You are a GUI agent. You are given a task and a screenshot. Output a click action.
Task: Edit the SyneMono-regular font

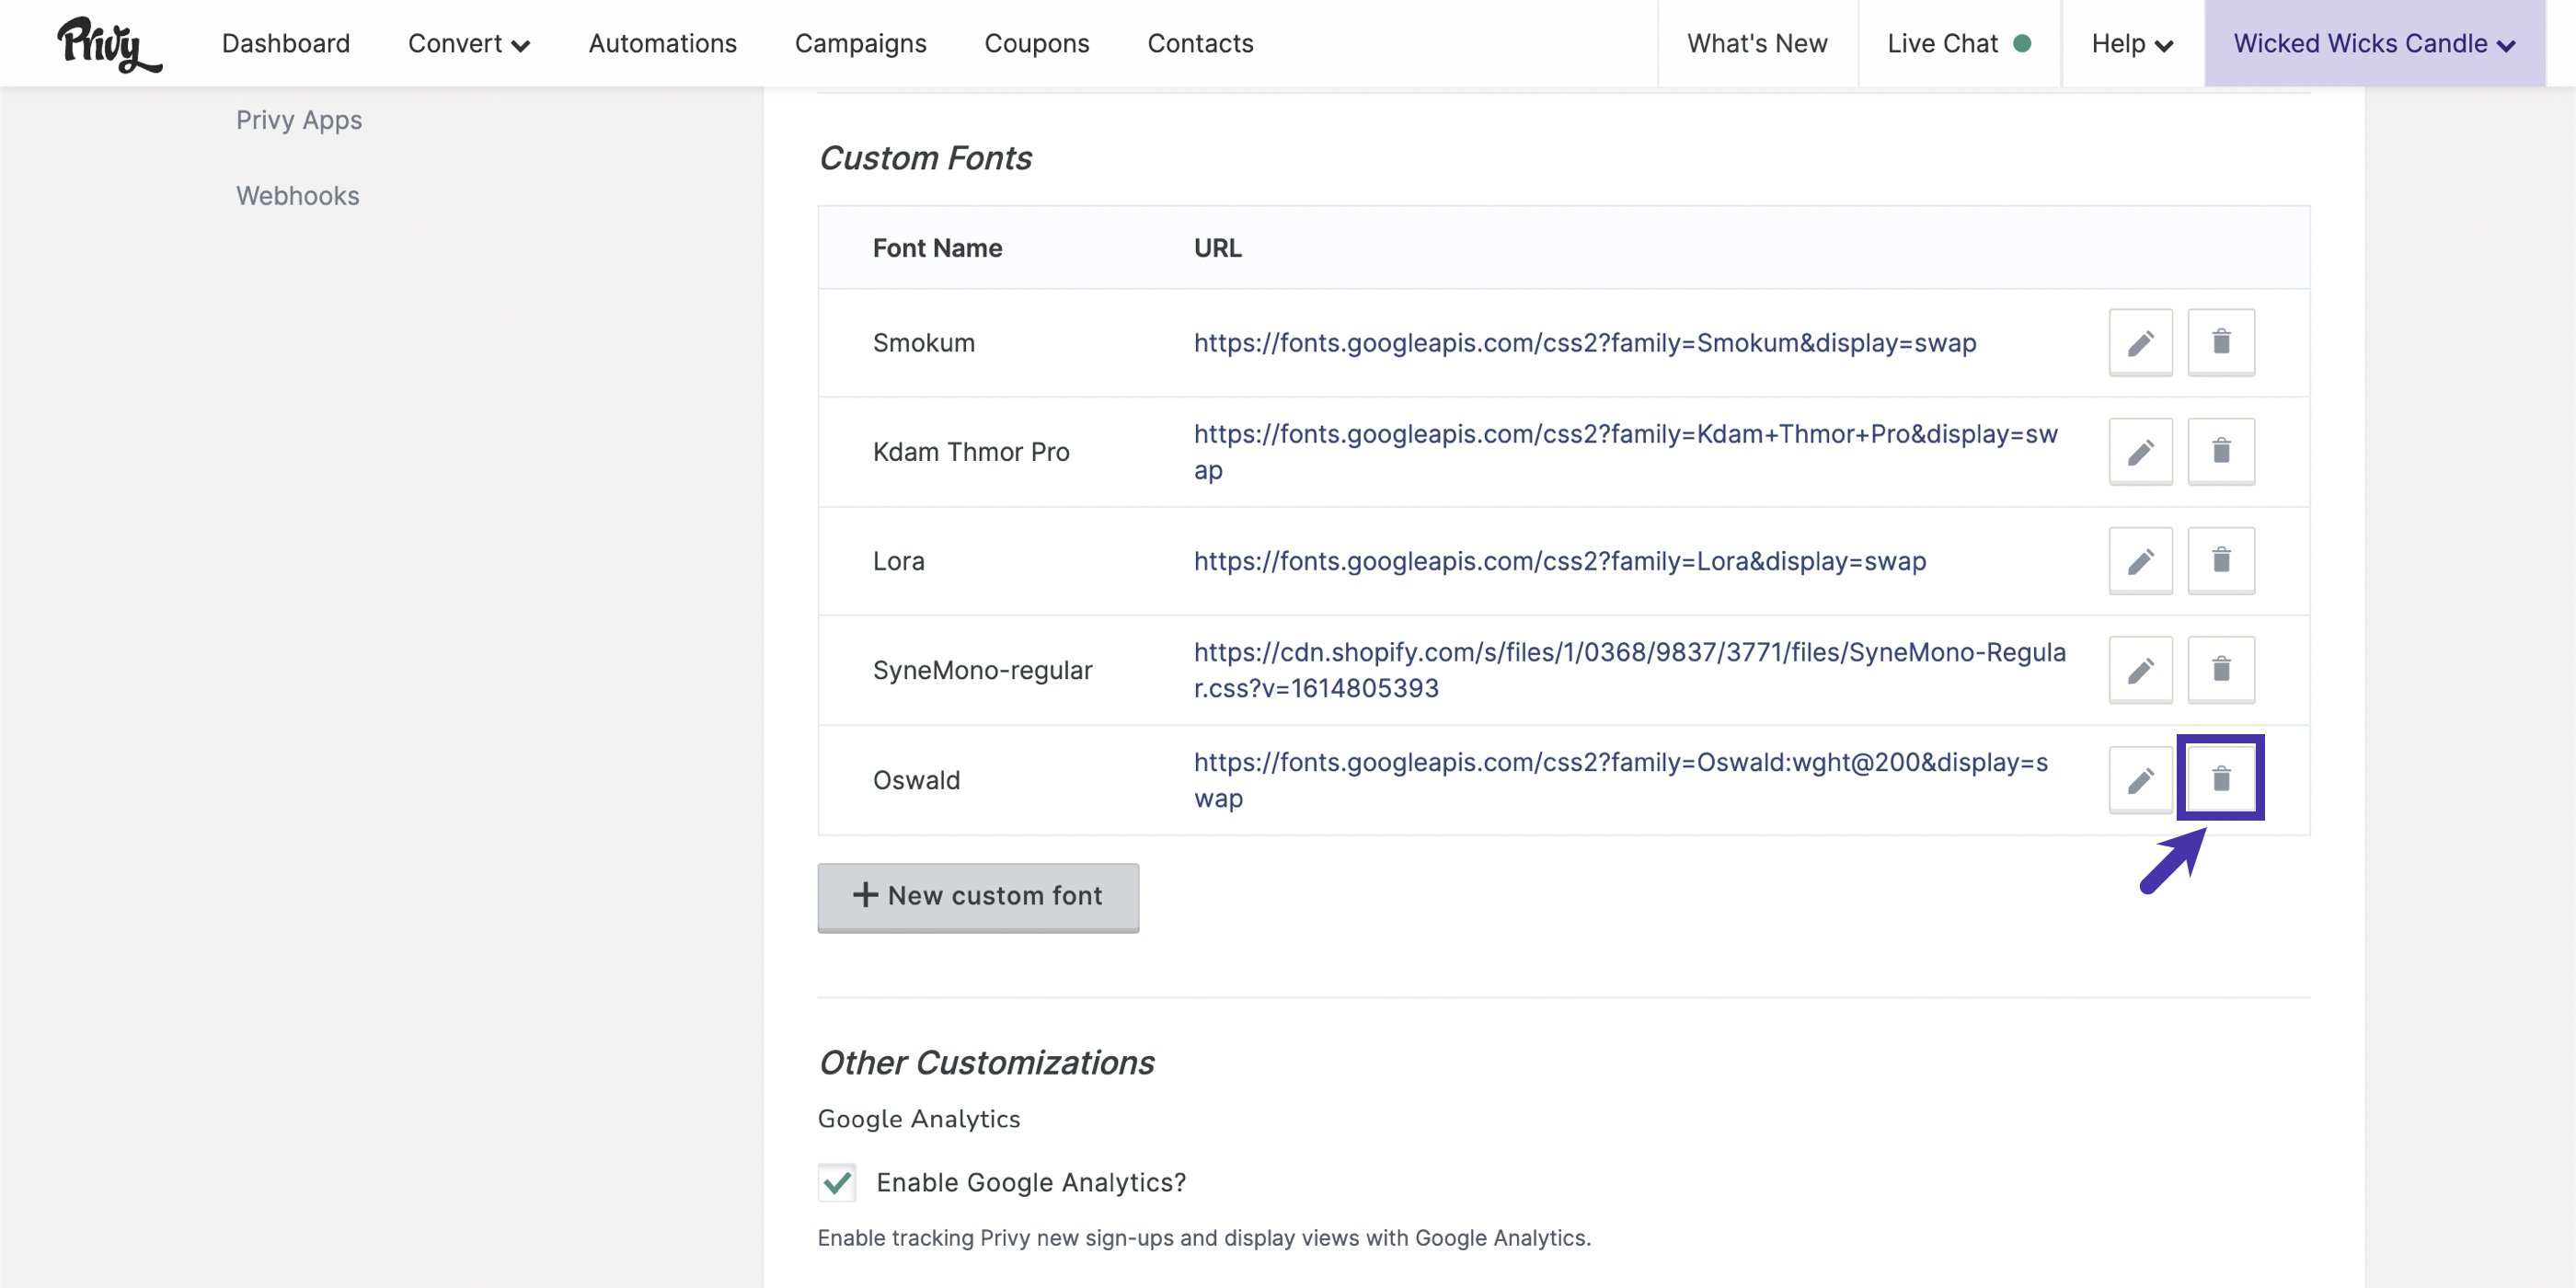pyautogui.click(x=2140, y=670)
